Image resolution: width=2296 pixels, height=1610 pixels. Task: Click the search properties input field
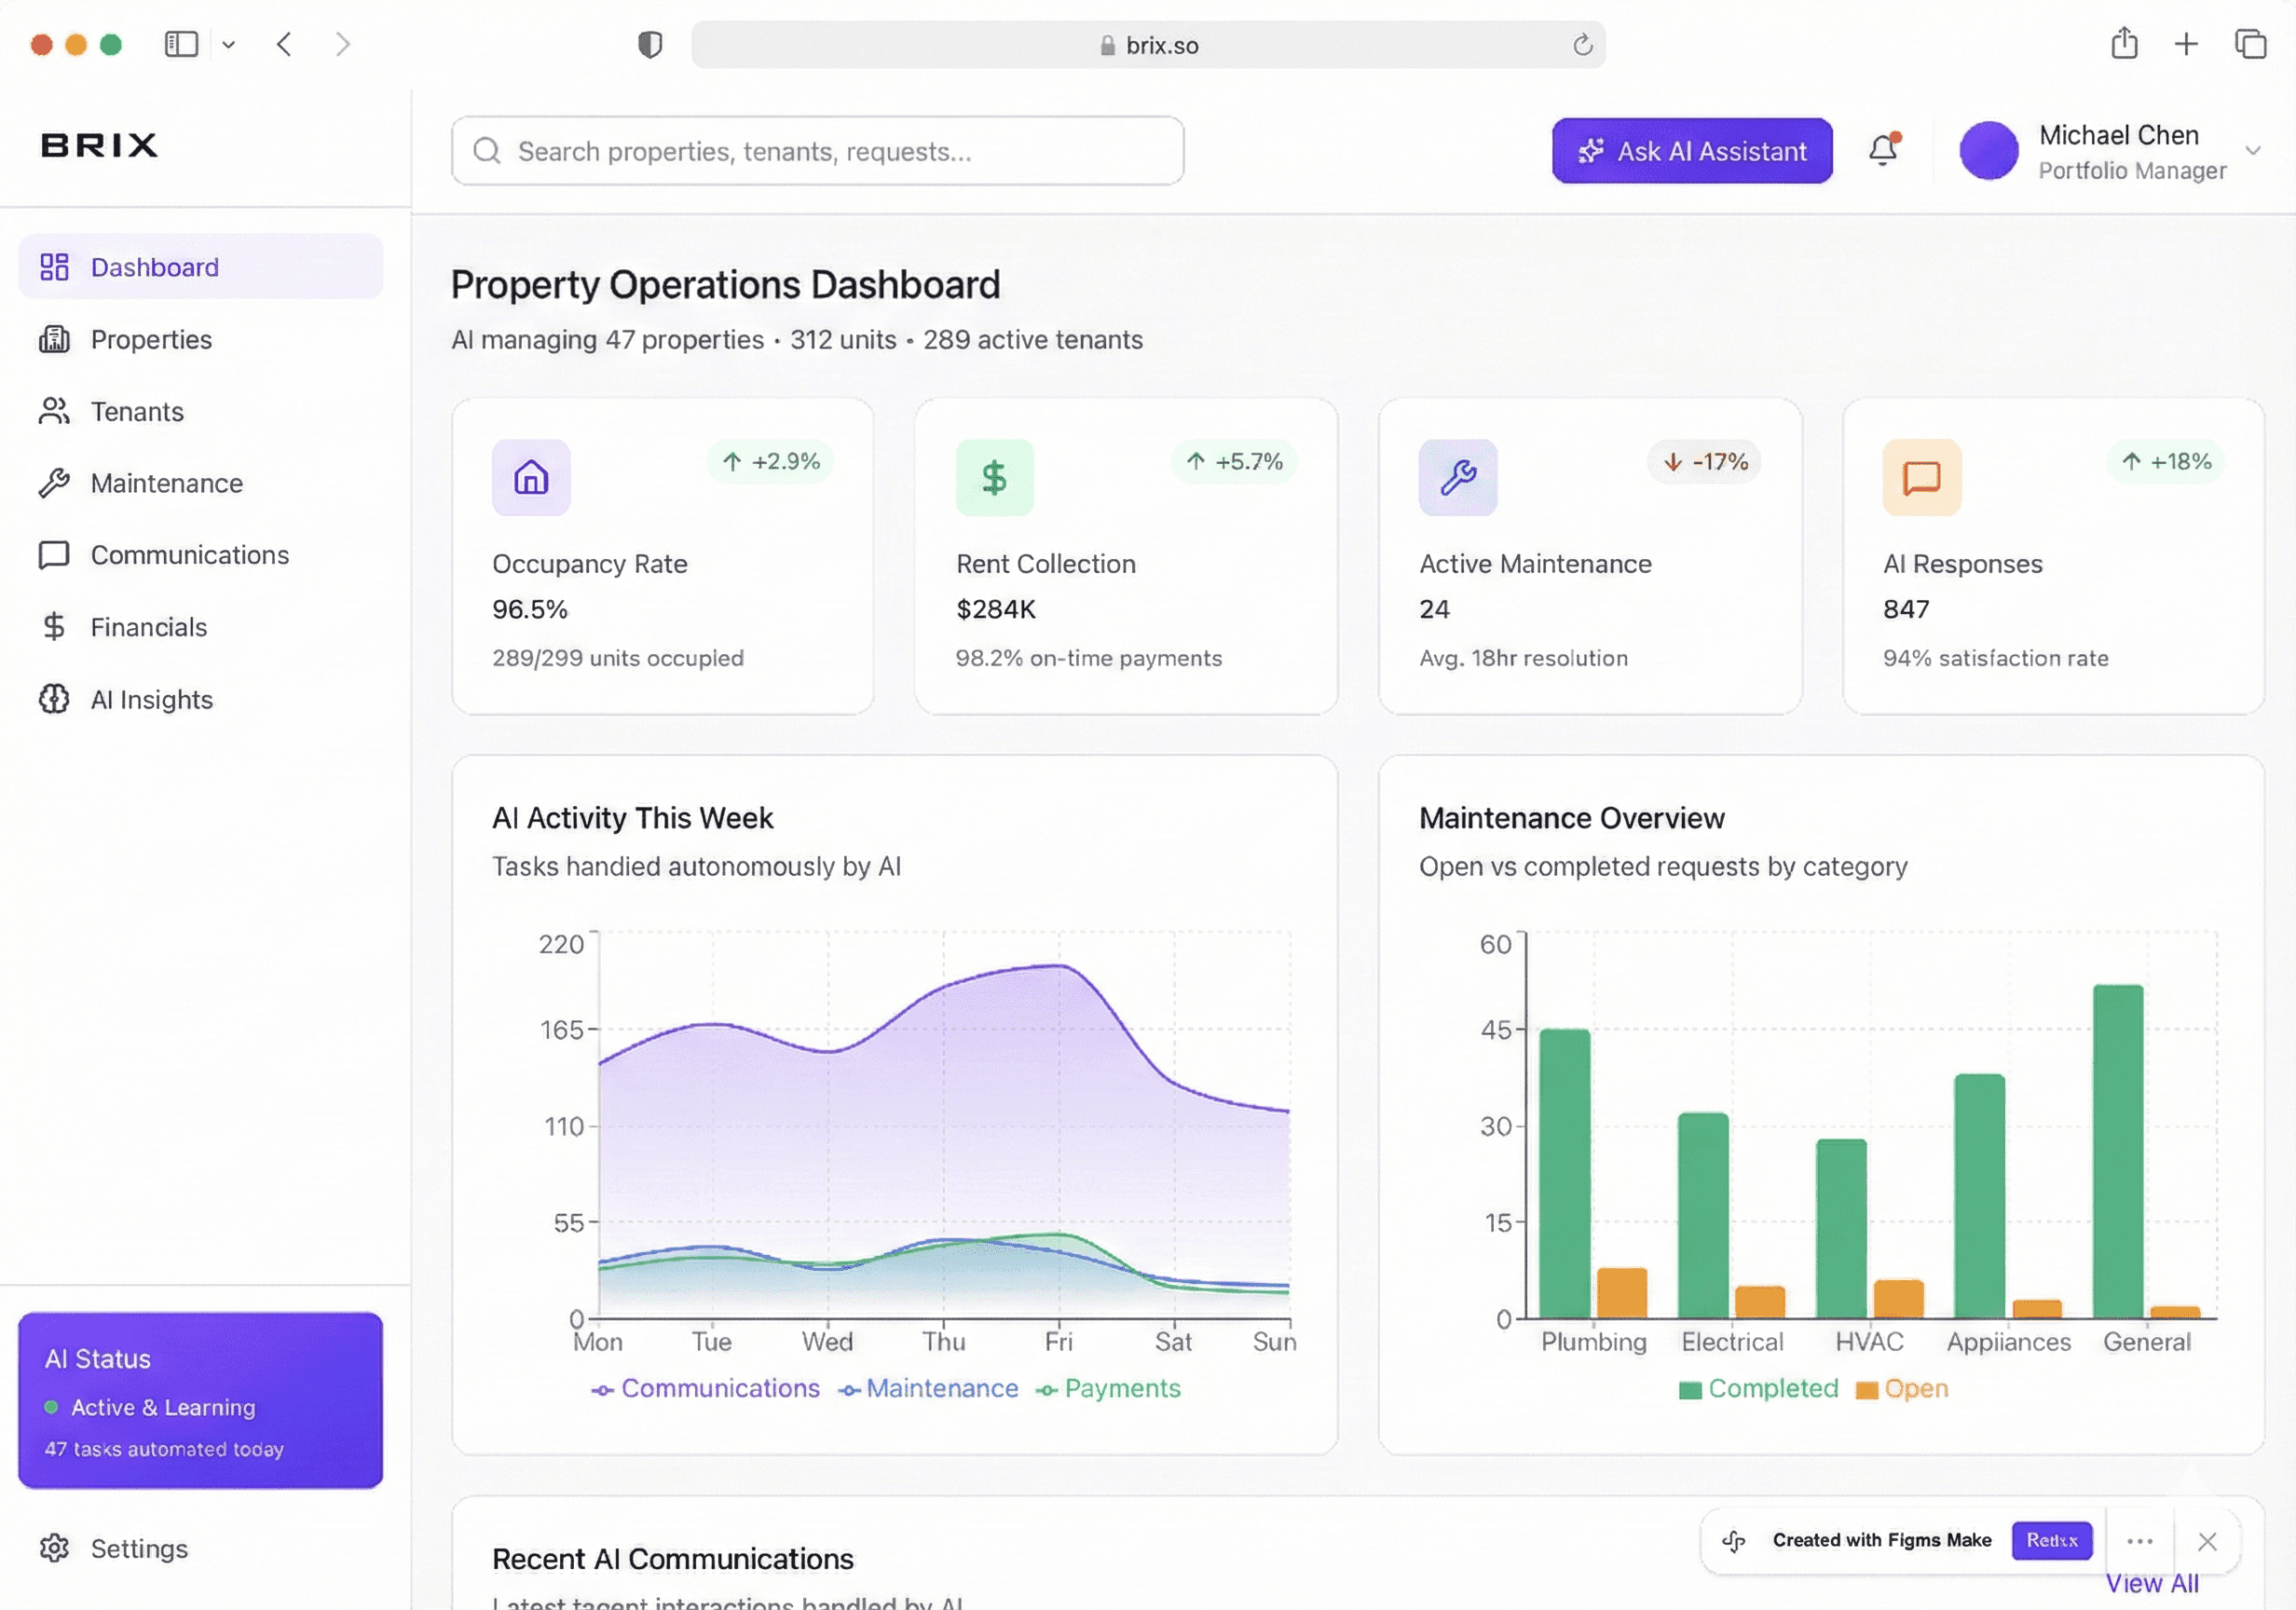coord(816,151)
